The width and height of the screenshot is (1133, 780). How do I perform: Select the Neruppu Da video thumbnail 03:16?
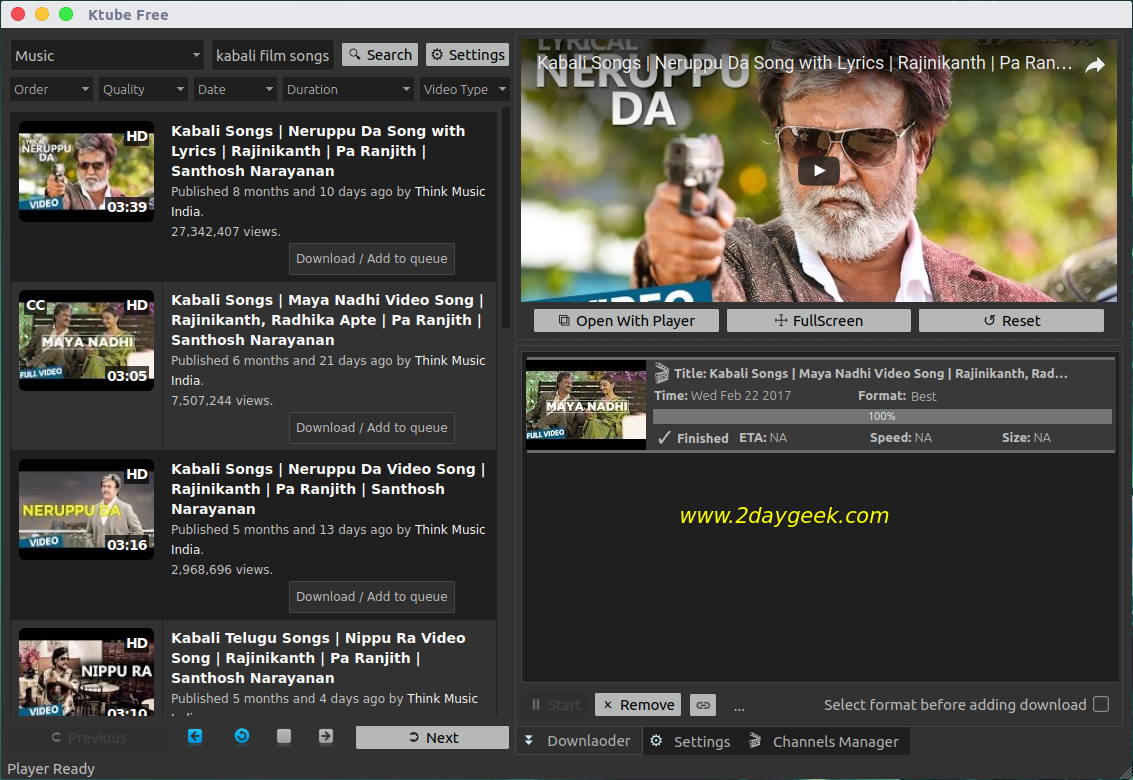tap(87, 510)
